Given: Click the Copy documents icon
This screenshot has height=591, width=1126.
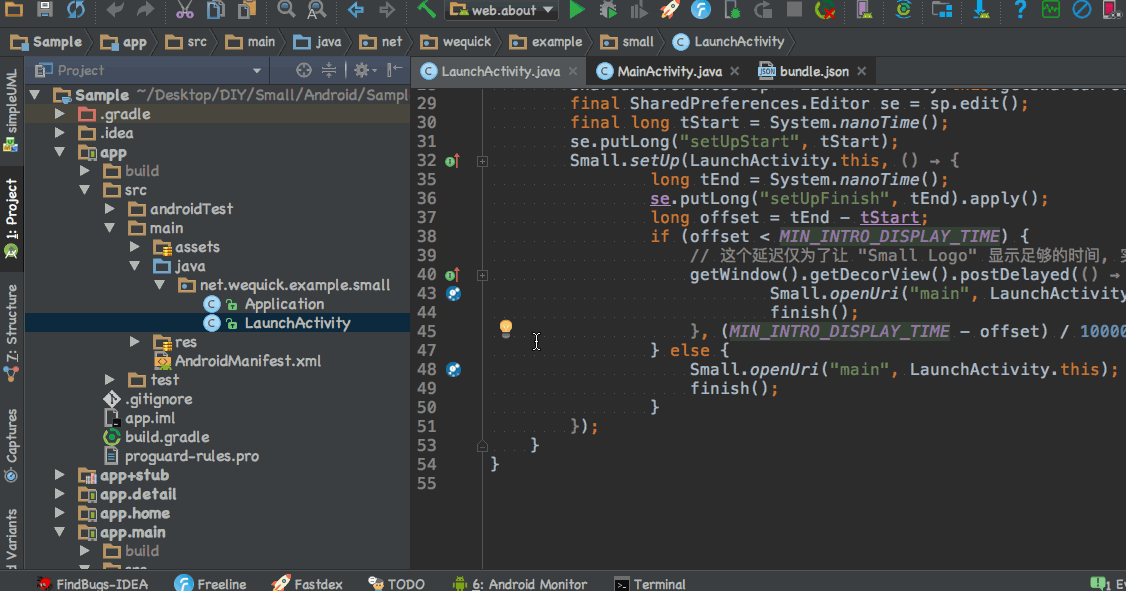Looking at the screenshot, I should point(215,9).
